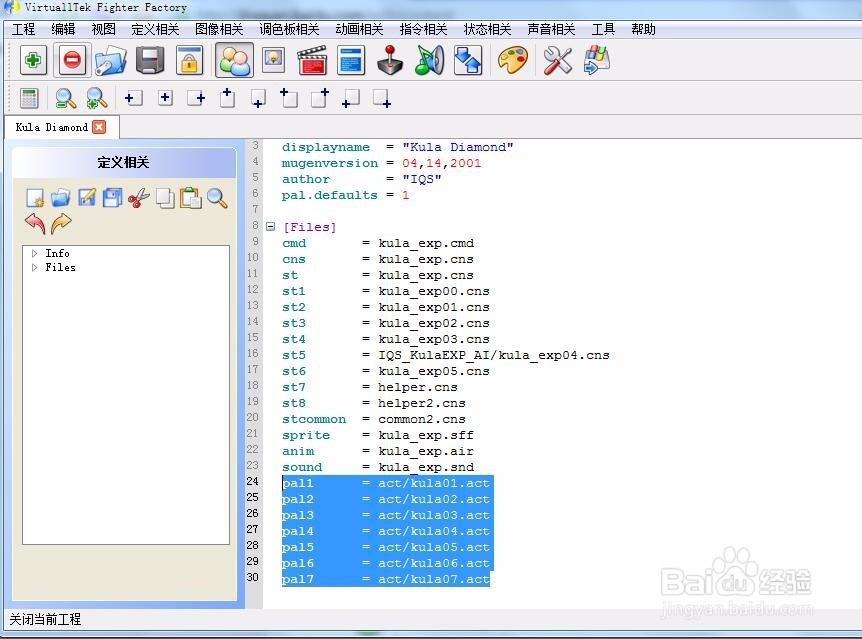Viewport: 862px width, 639px height.
Task: Open the 视图 menu
Action: pos(103,29)
